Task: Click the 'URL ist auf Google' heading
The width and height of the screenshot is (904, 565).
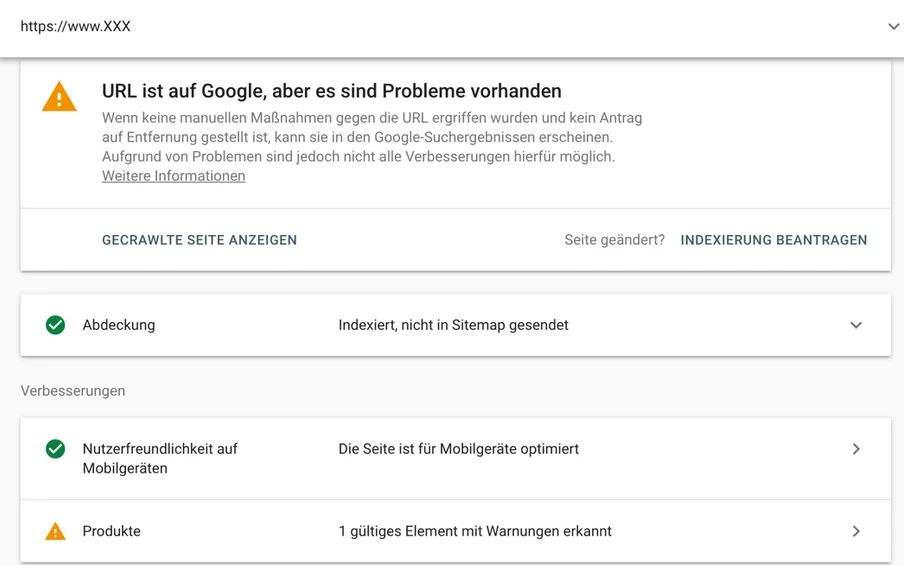Action: click(x=331, y=91)
